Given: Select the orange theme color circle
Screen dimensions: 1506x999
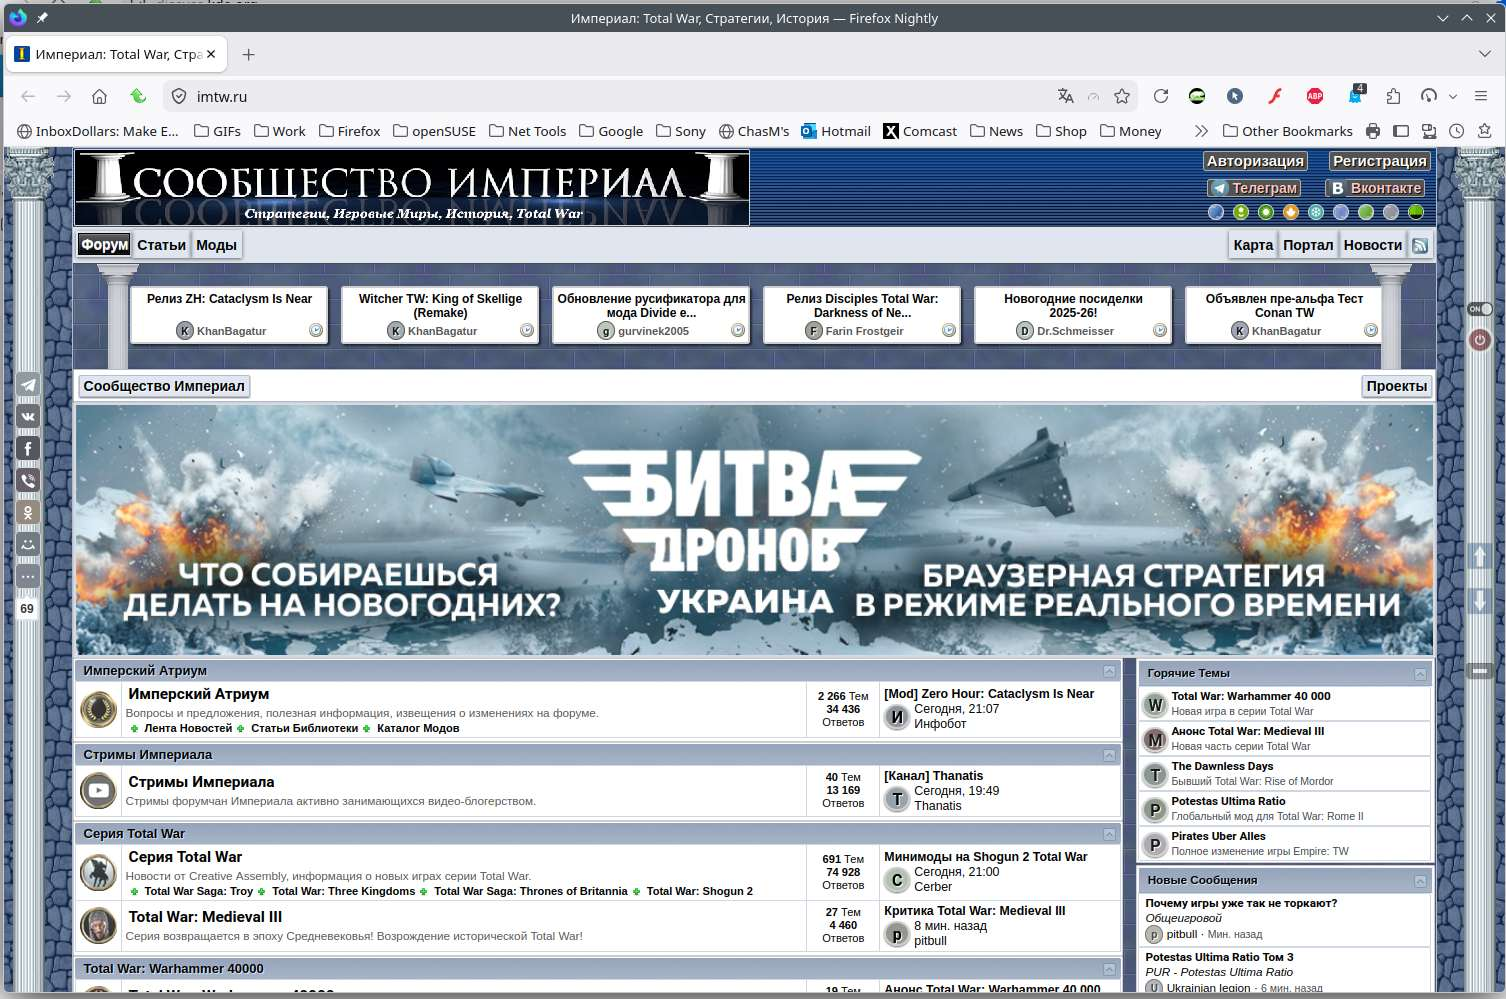Looking at the screenshot, I should pyautogui.click(x=1291, y=212).
